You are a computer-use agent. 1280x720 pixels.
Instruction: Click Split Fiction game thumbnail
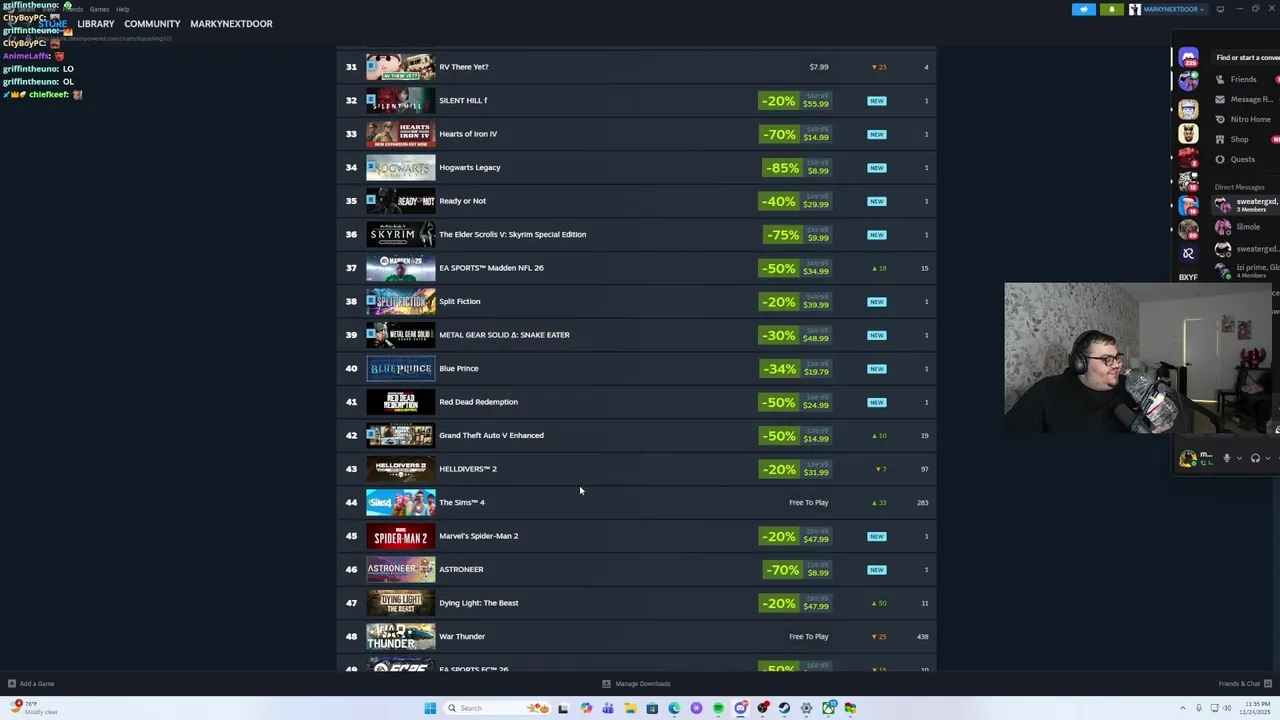pyautogui.click(x=400, y=301)
